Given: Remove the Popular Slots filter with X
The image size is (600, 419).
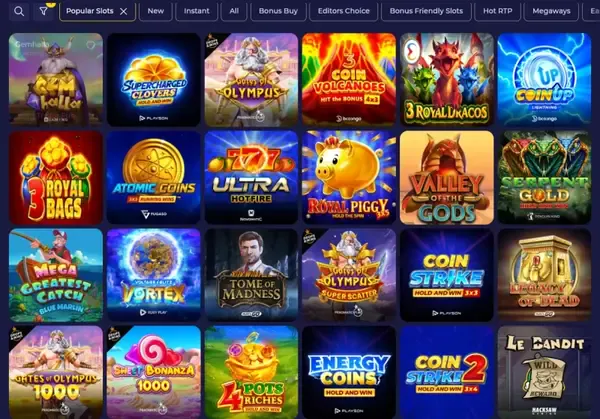Looking at the screenshot, I should coord(124,11).
